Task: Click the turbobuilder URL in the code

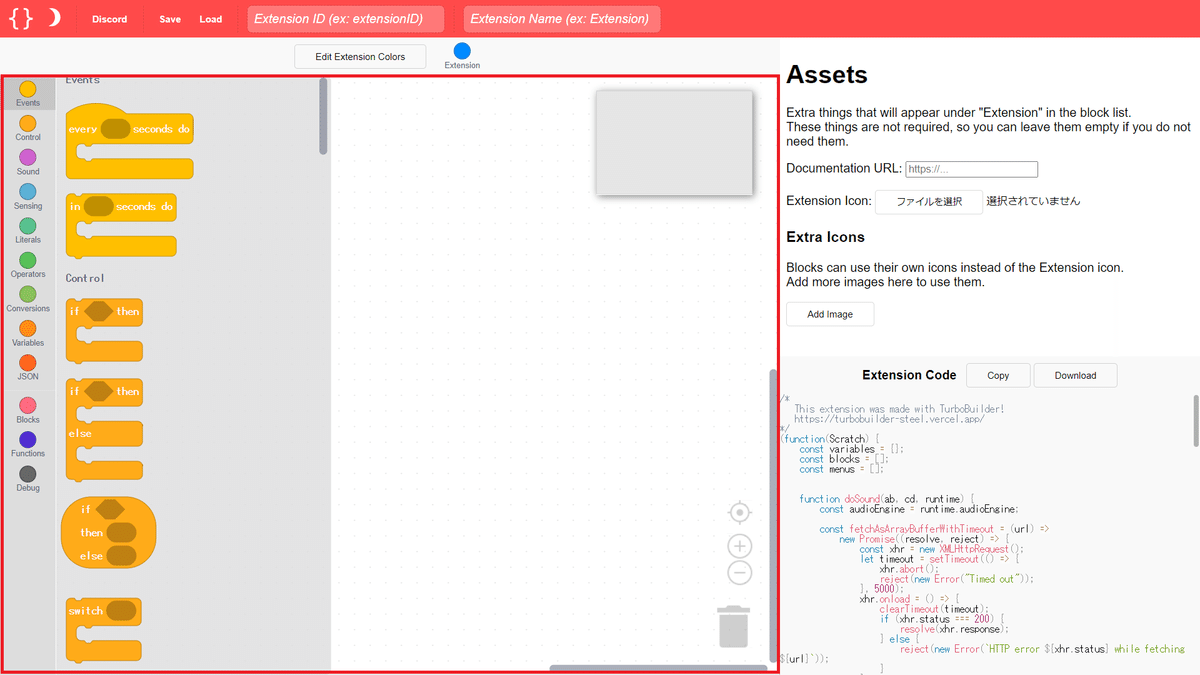Action: 889,419
